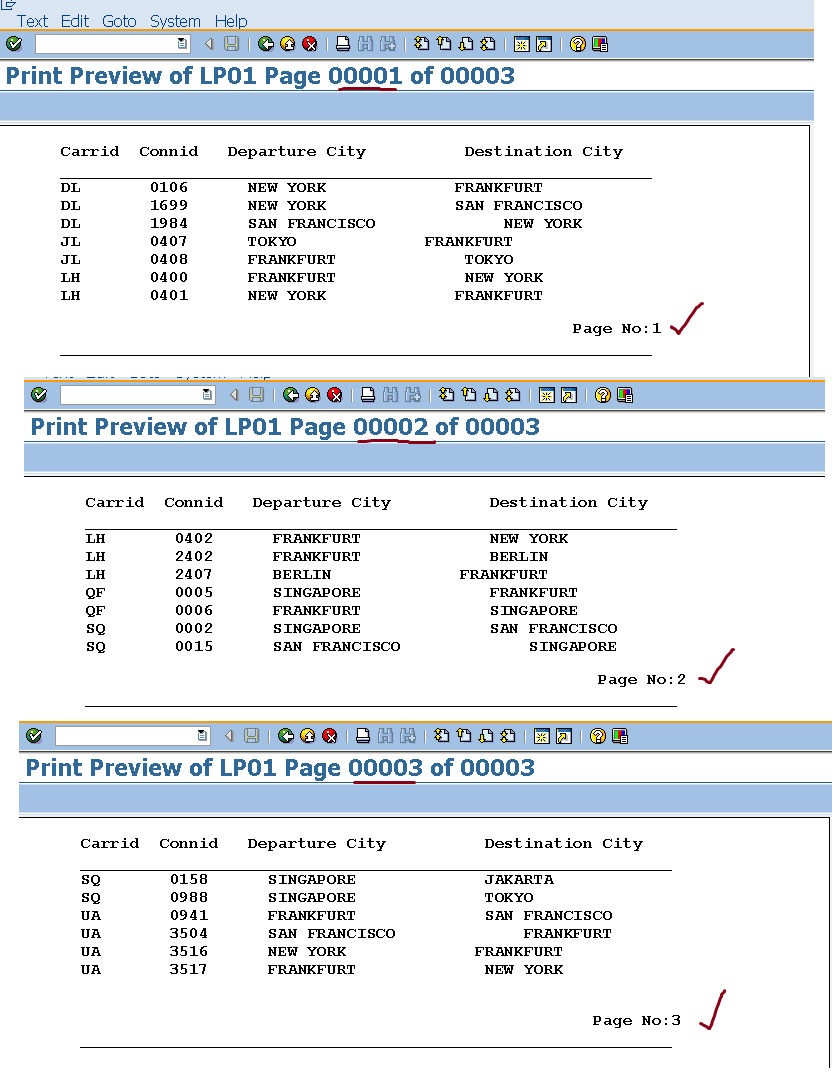Create new session from page 00001 toolbar
This screenshot has width=832, height=1090.
521,44
